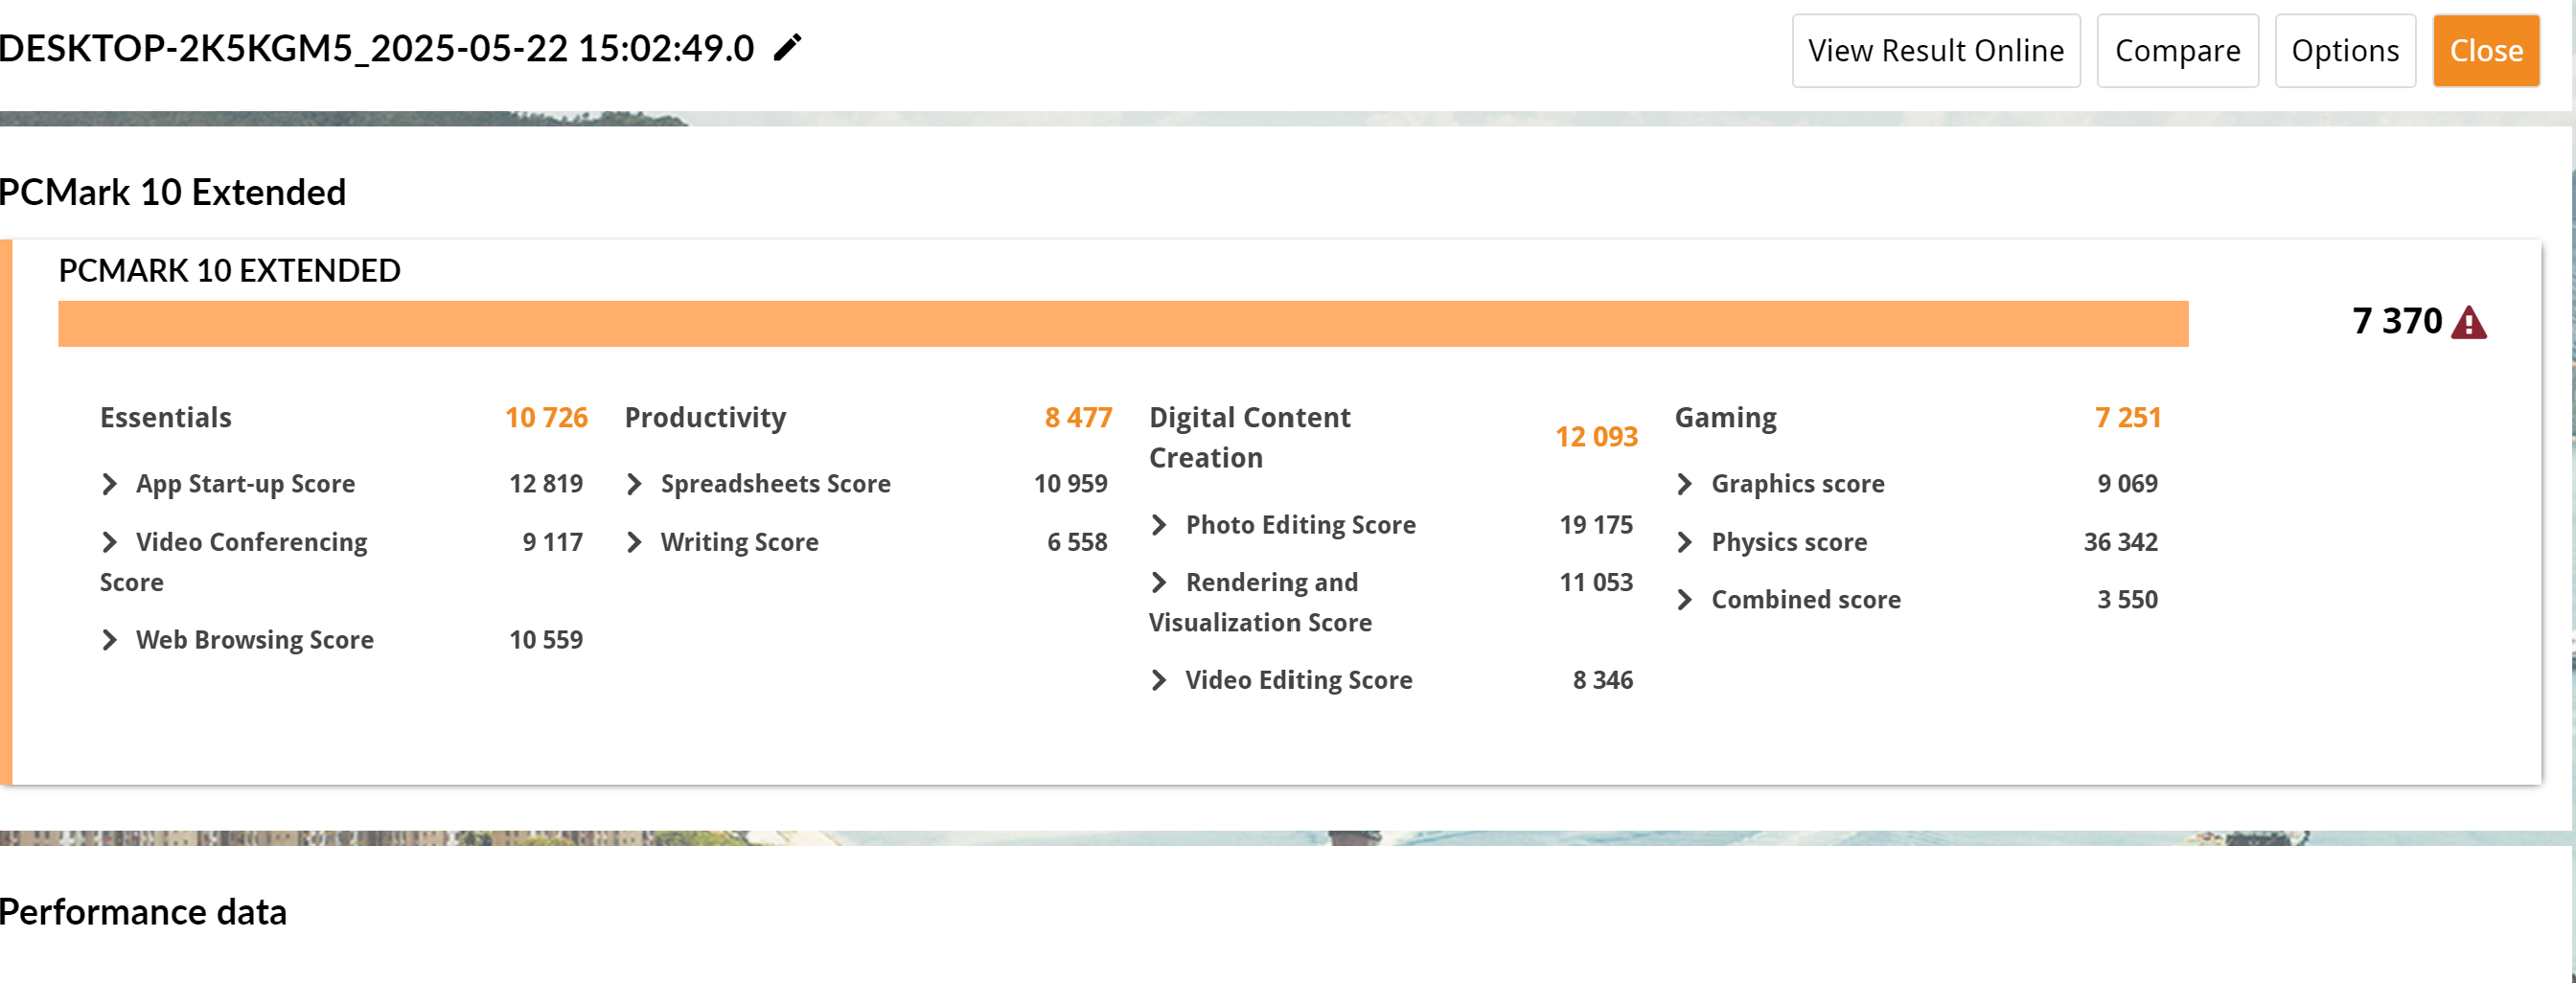Click Digital Content Creation score 12 093
This screenshot has width=2576, height=983.
(1596, 437)
